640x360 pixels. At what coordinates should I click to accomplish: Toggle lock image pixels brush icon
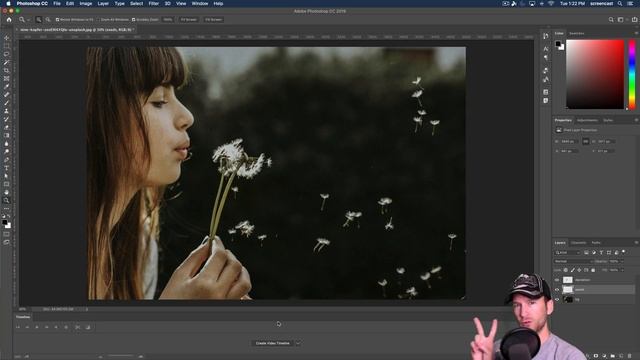573,270
